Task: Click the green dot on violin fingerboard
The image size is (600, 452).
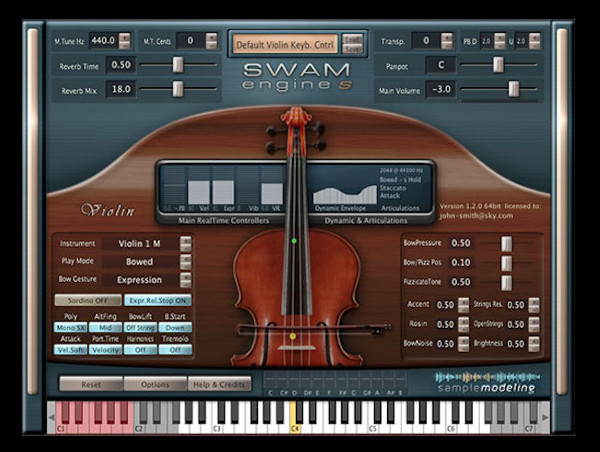Action: pos(294,241)
